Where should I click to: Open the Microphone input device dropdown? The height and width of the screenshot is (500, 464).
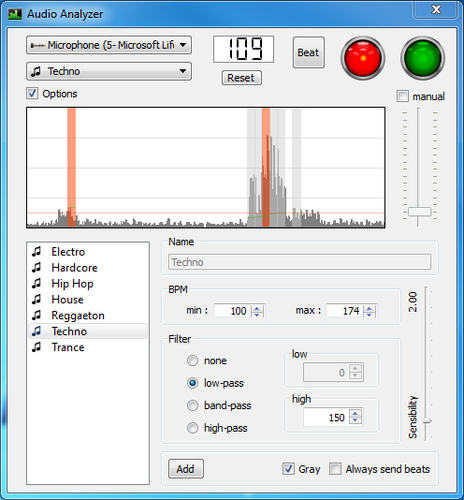(109, 45)
